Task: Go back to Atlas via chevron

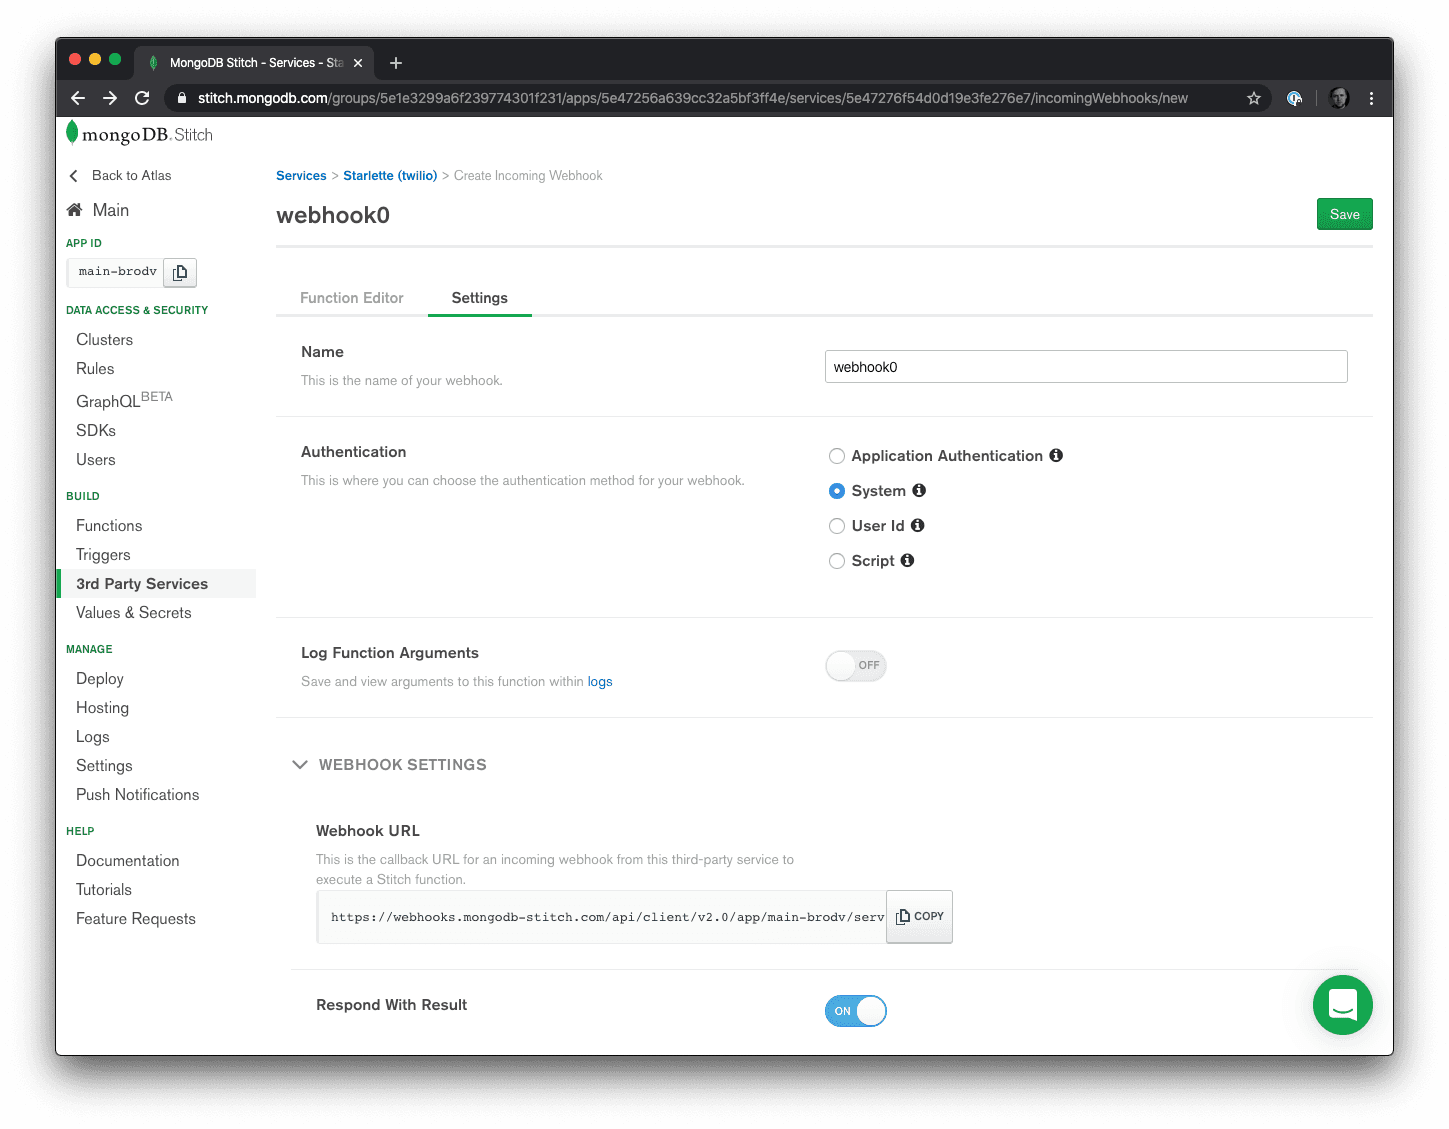Action: click(x=73, y=176)
